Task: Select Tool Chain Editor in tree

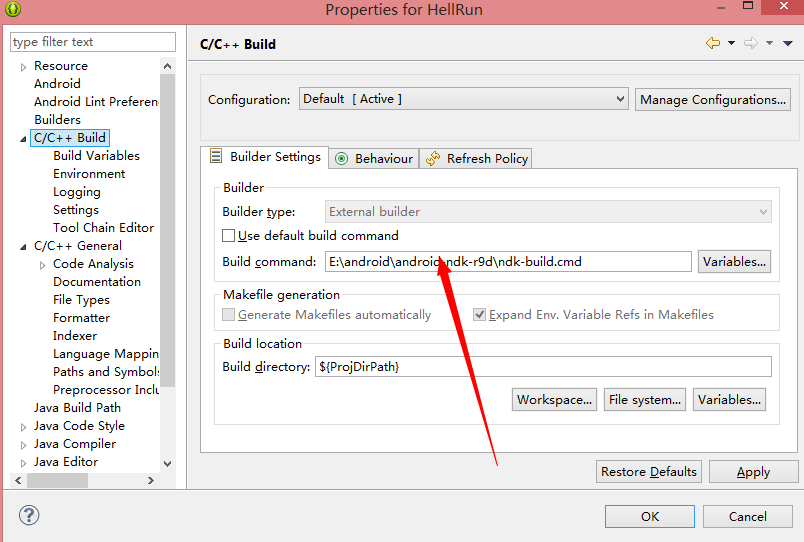Action: [103, 228]
